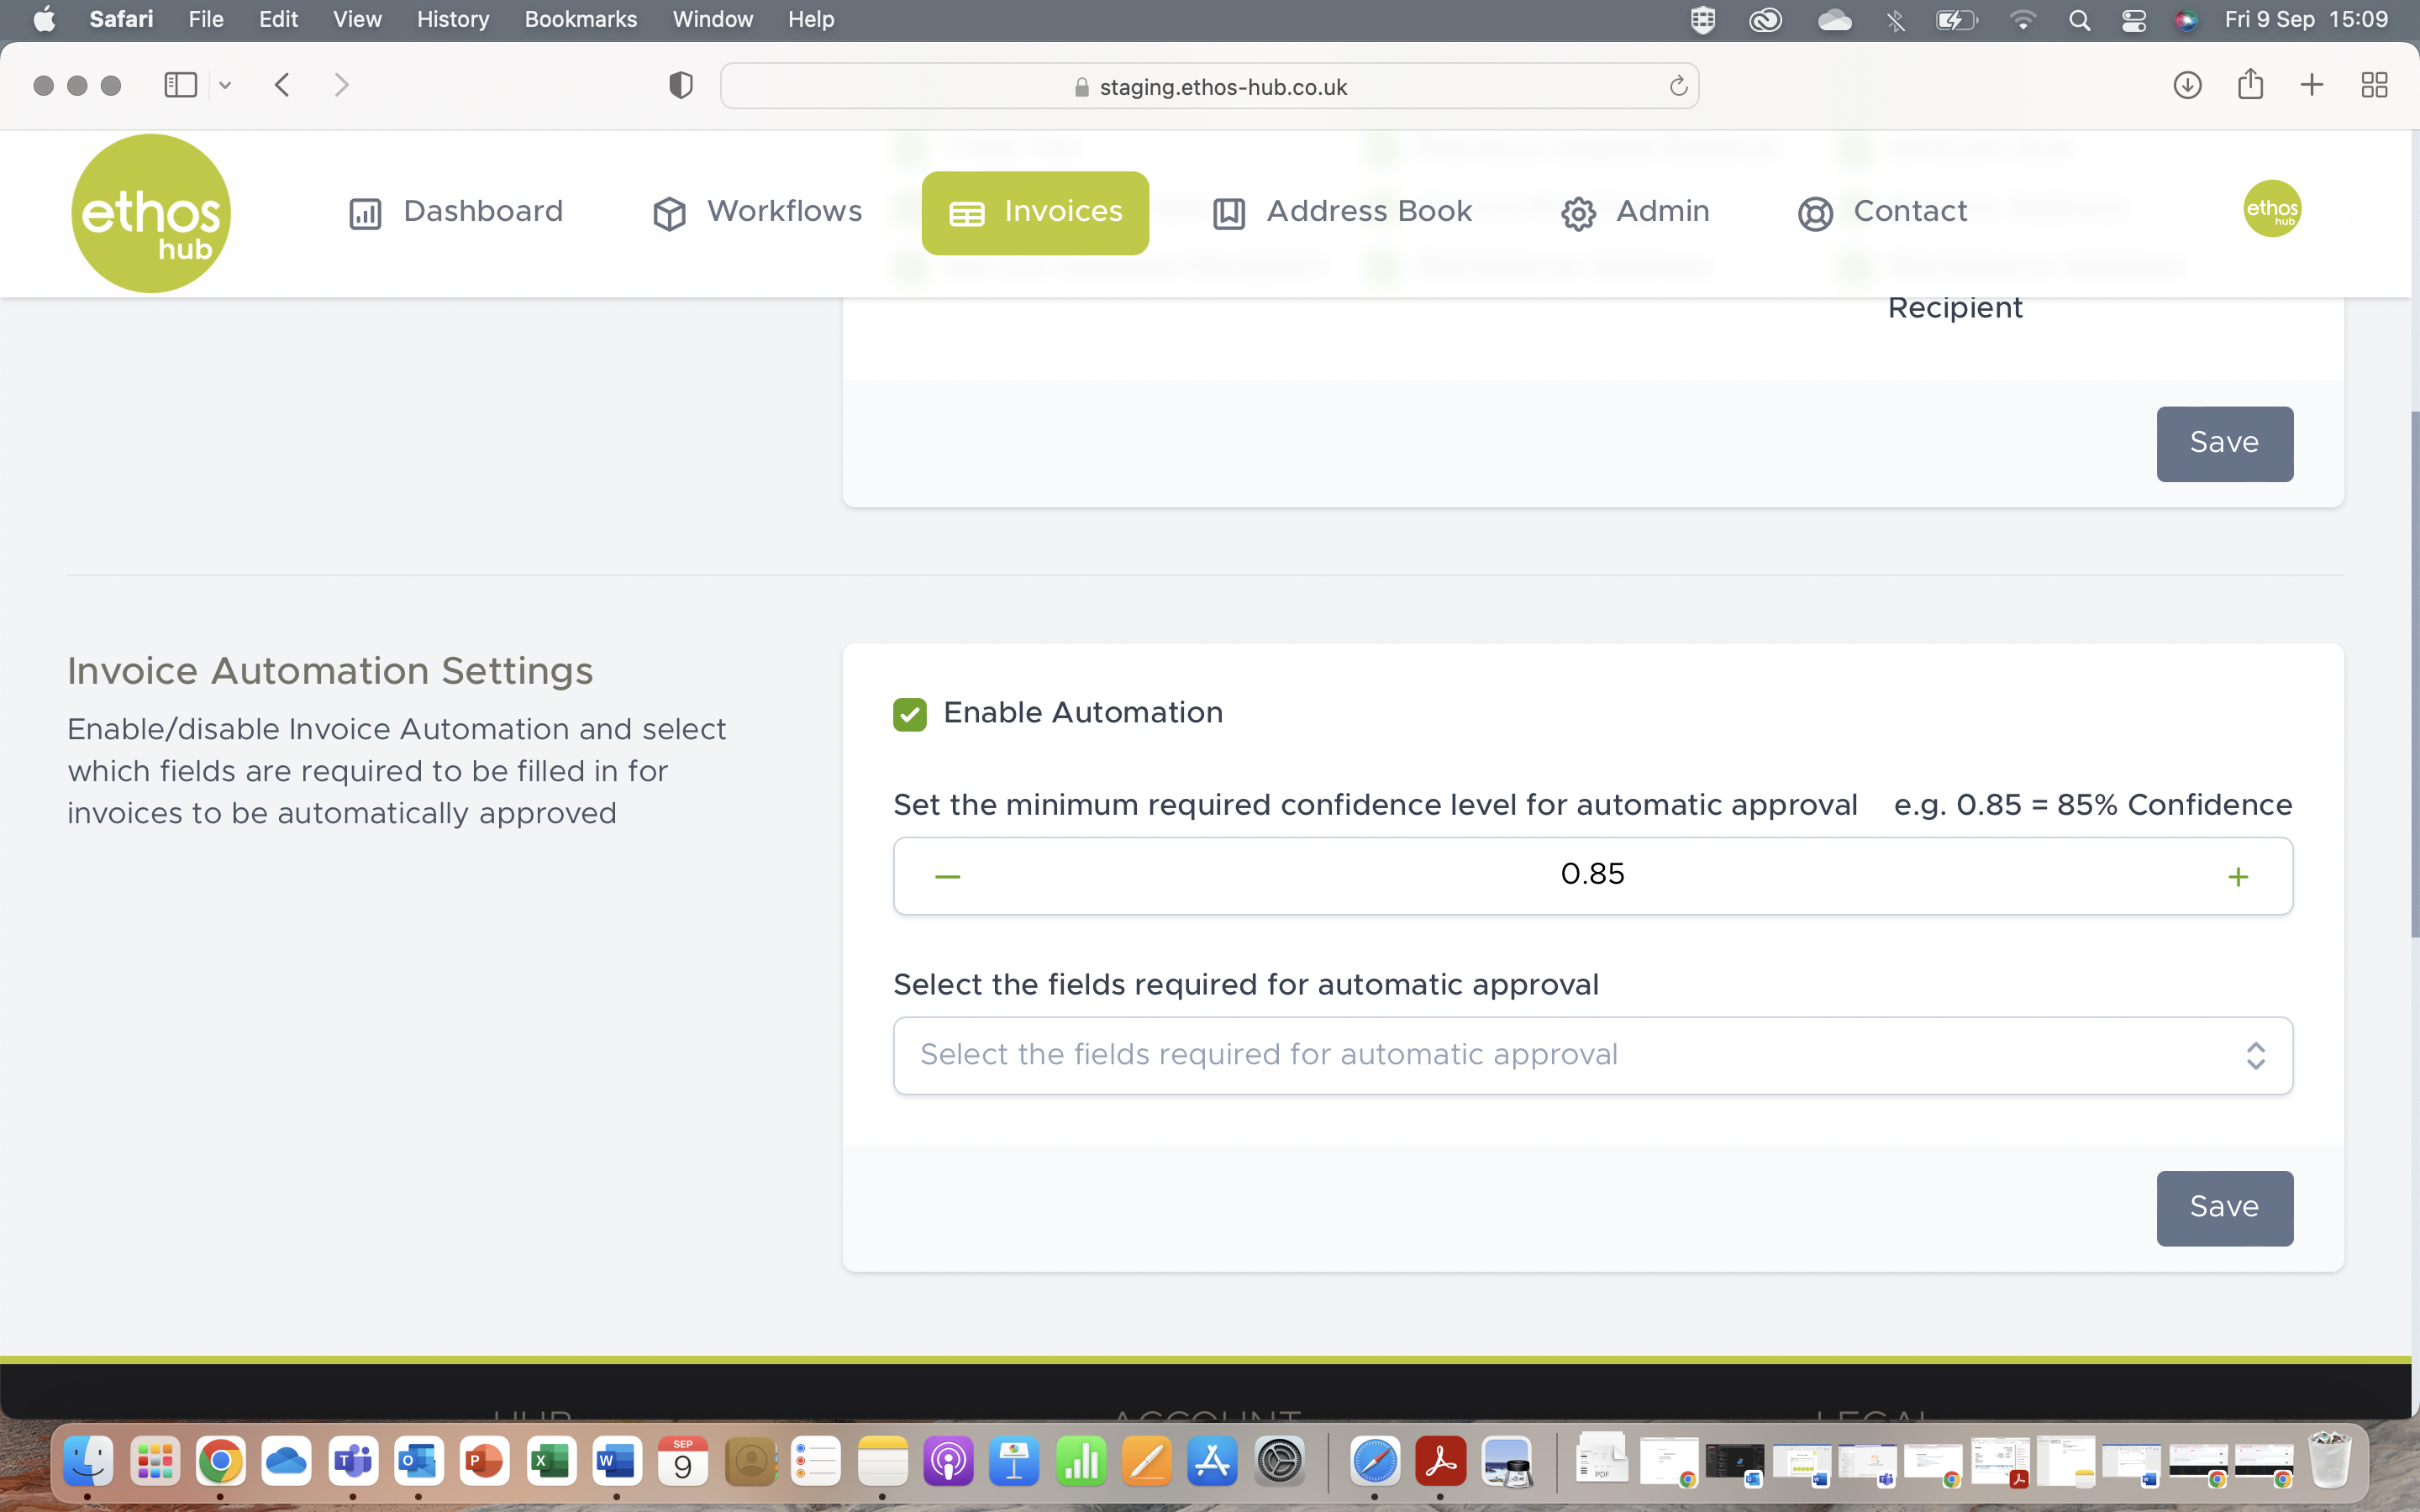Image resolution: width=2420 pixels, height=1512 pixels.
Task: Increase confidence level with plus button
Action: click(2238, 877)
